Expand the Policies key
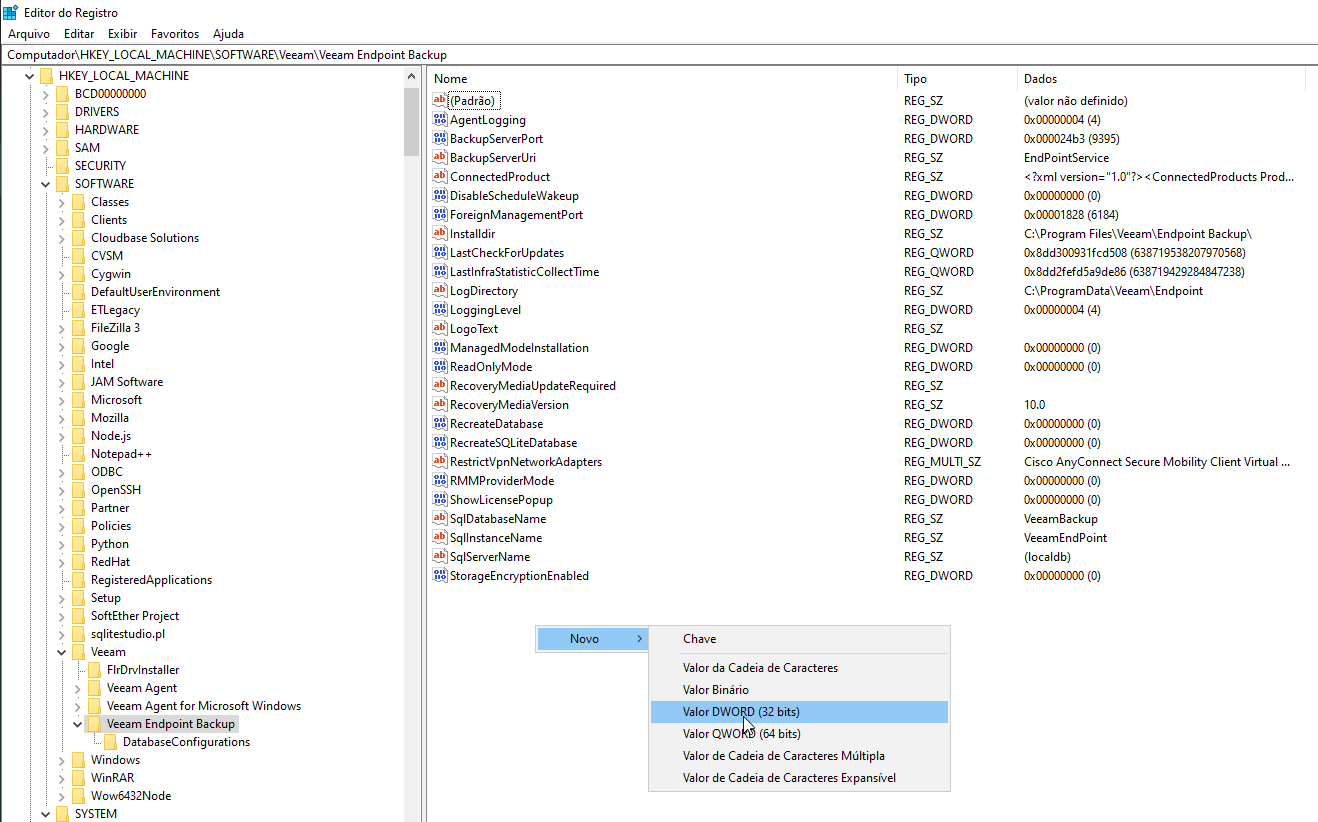This screenshot has width=1318, height=822. pos(62,526)
